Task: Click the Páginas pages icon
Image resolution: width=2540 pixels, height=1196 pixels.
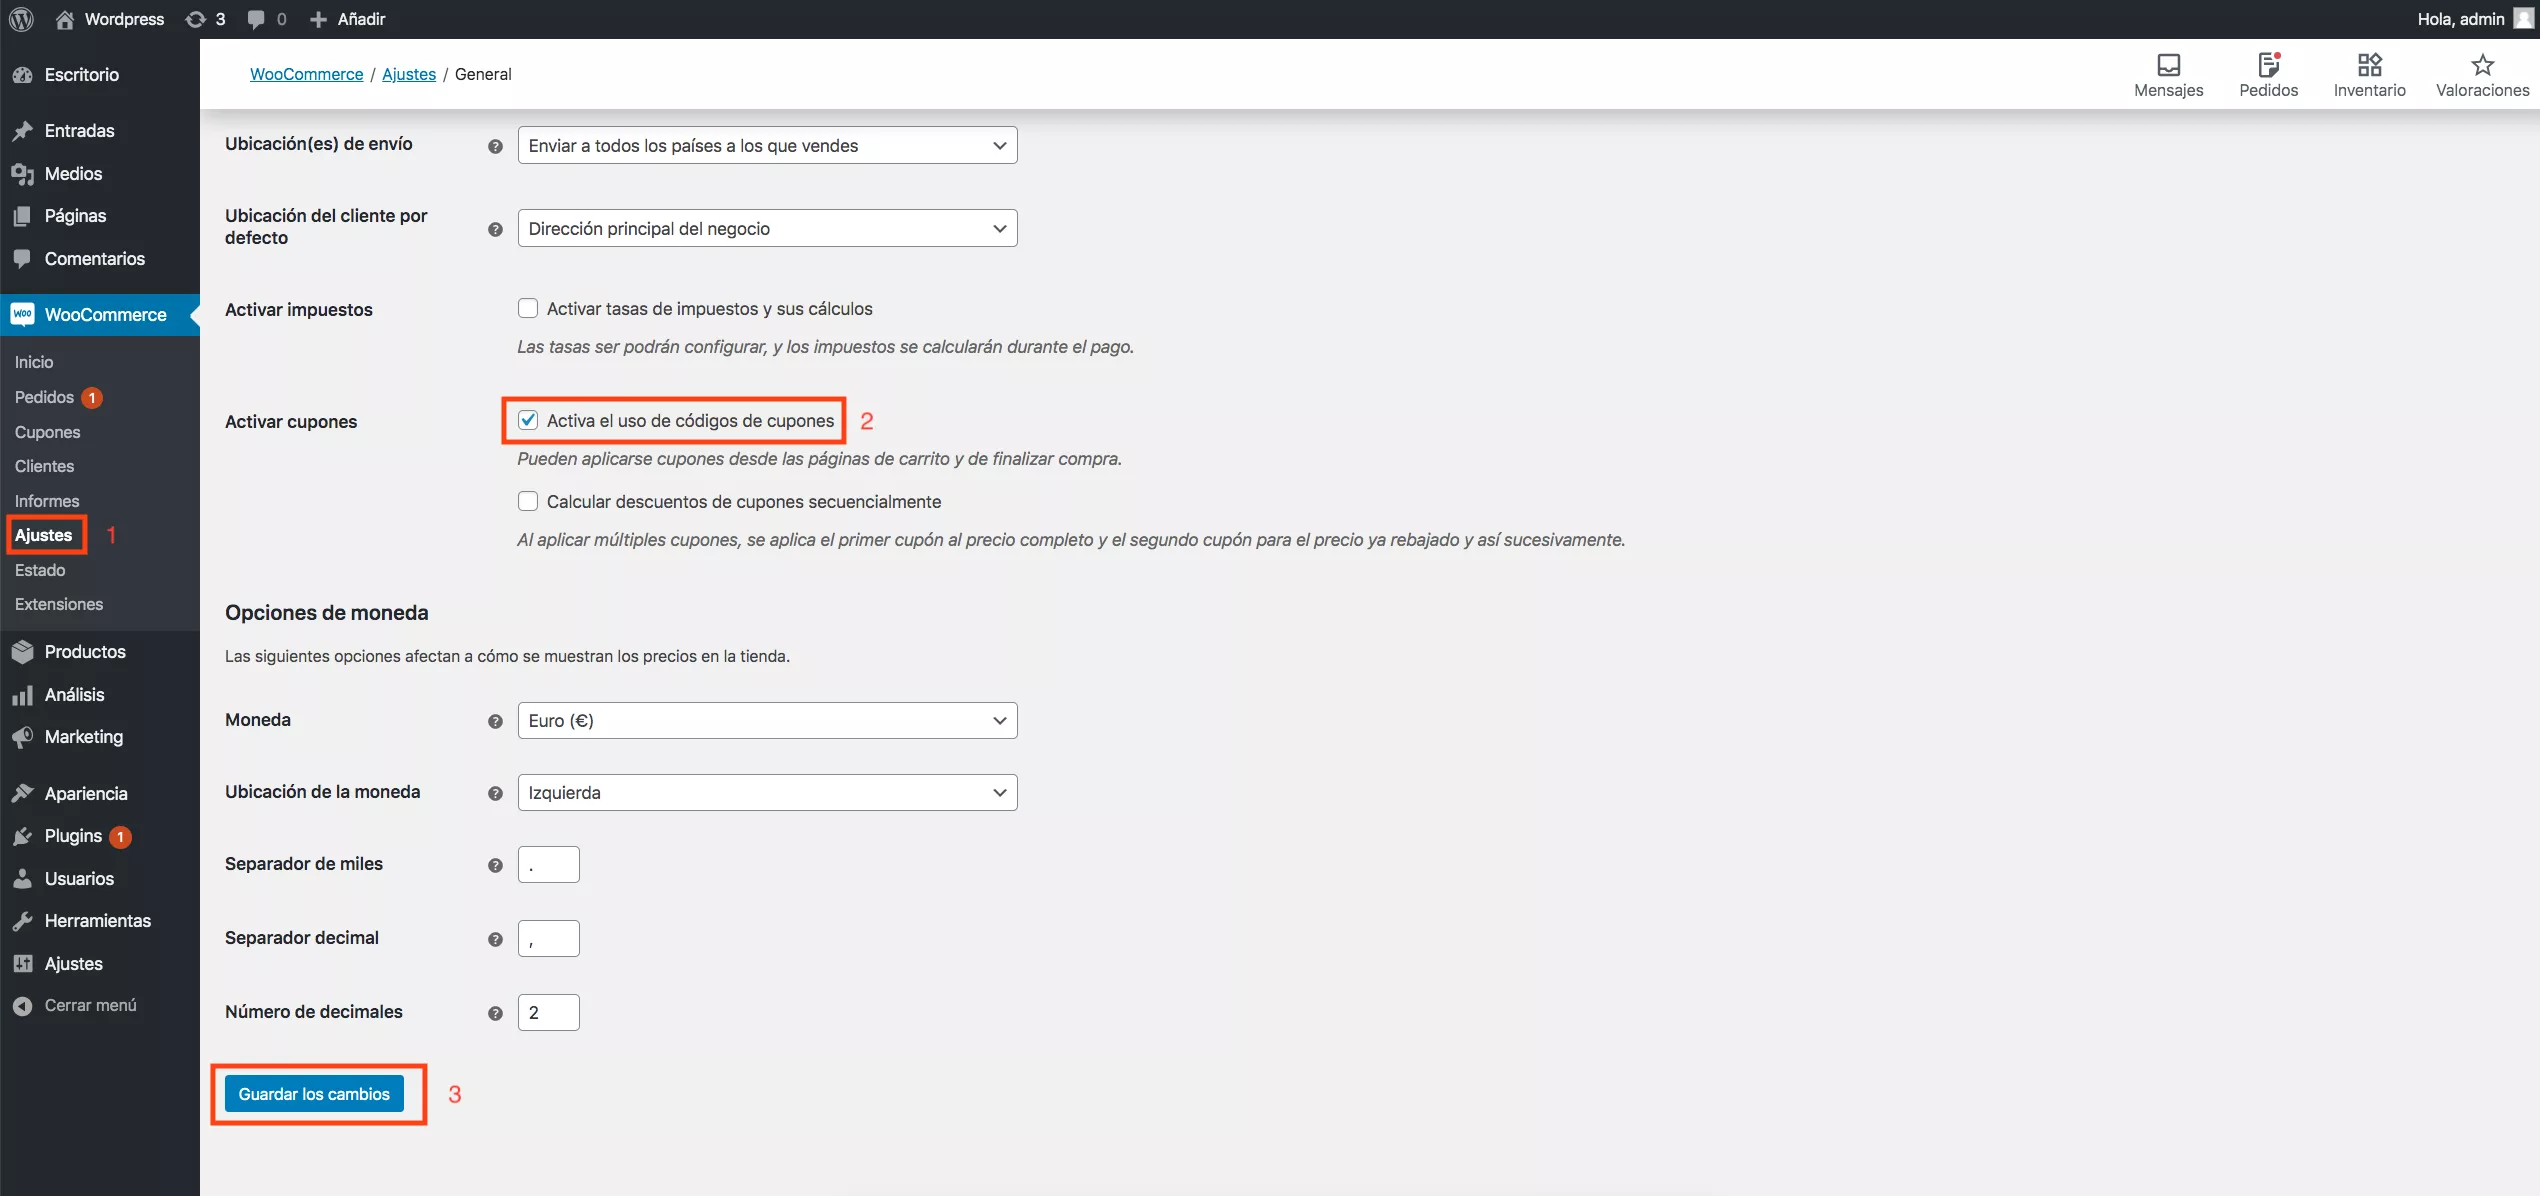Action: [x=22, y=216]
